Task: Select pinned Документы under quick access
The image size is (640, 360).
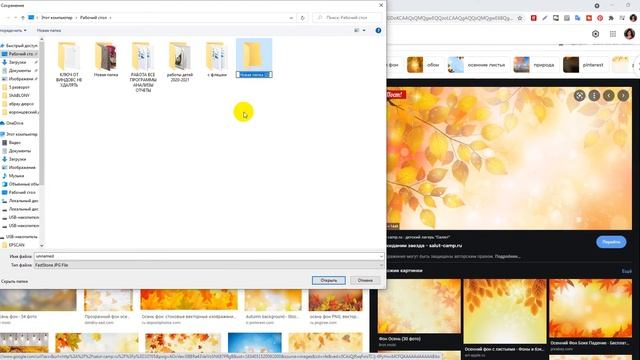Action: coord(20,71)
